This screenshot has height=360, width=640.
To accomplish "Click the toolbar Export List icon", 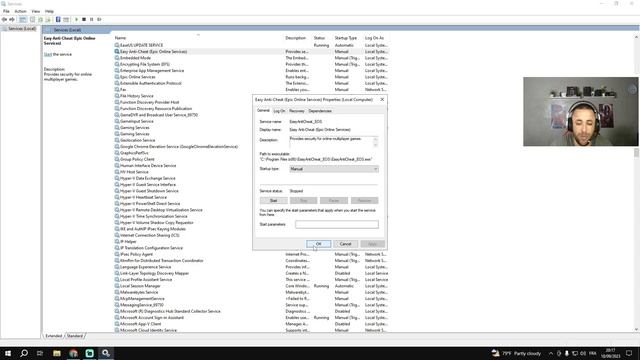I will click(48, 19).
